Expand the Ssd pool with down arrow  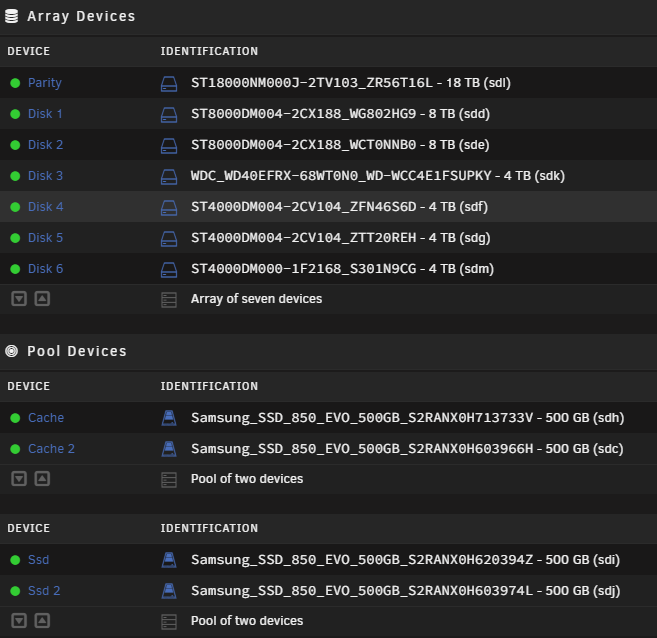pos(19,620)
